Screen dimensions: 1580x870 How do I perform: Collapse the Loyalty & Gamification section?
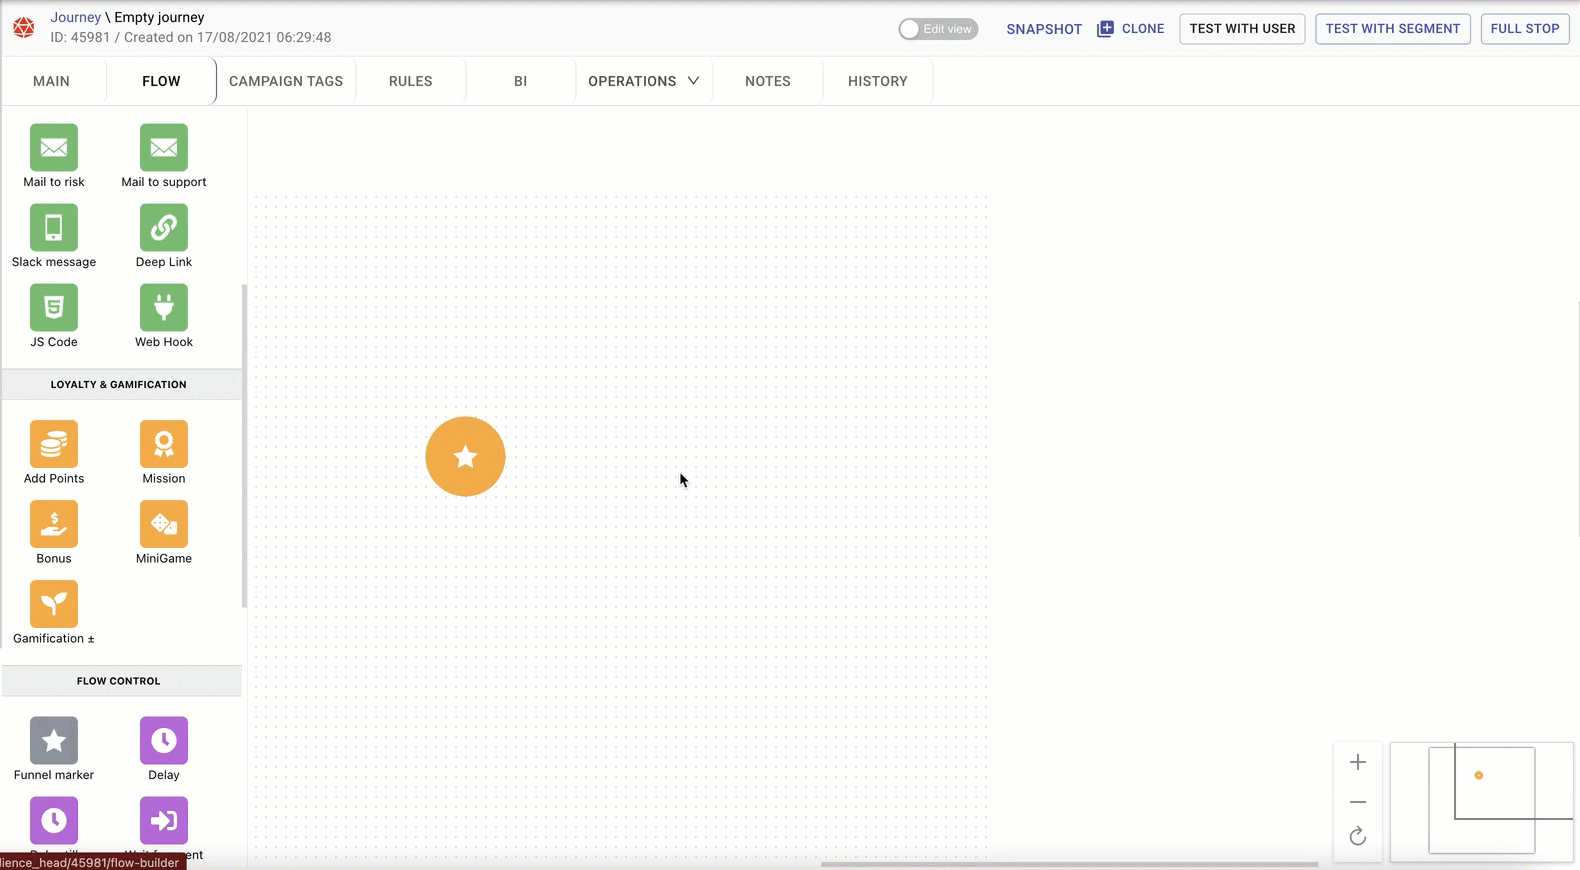119,384
